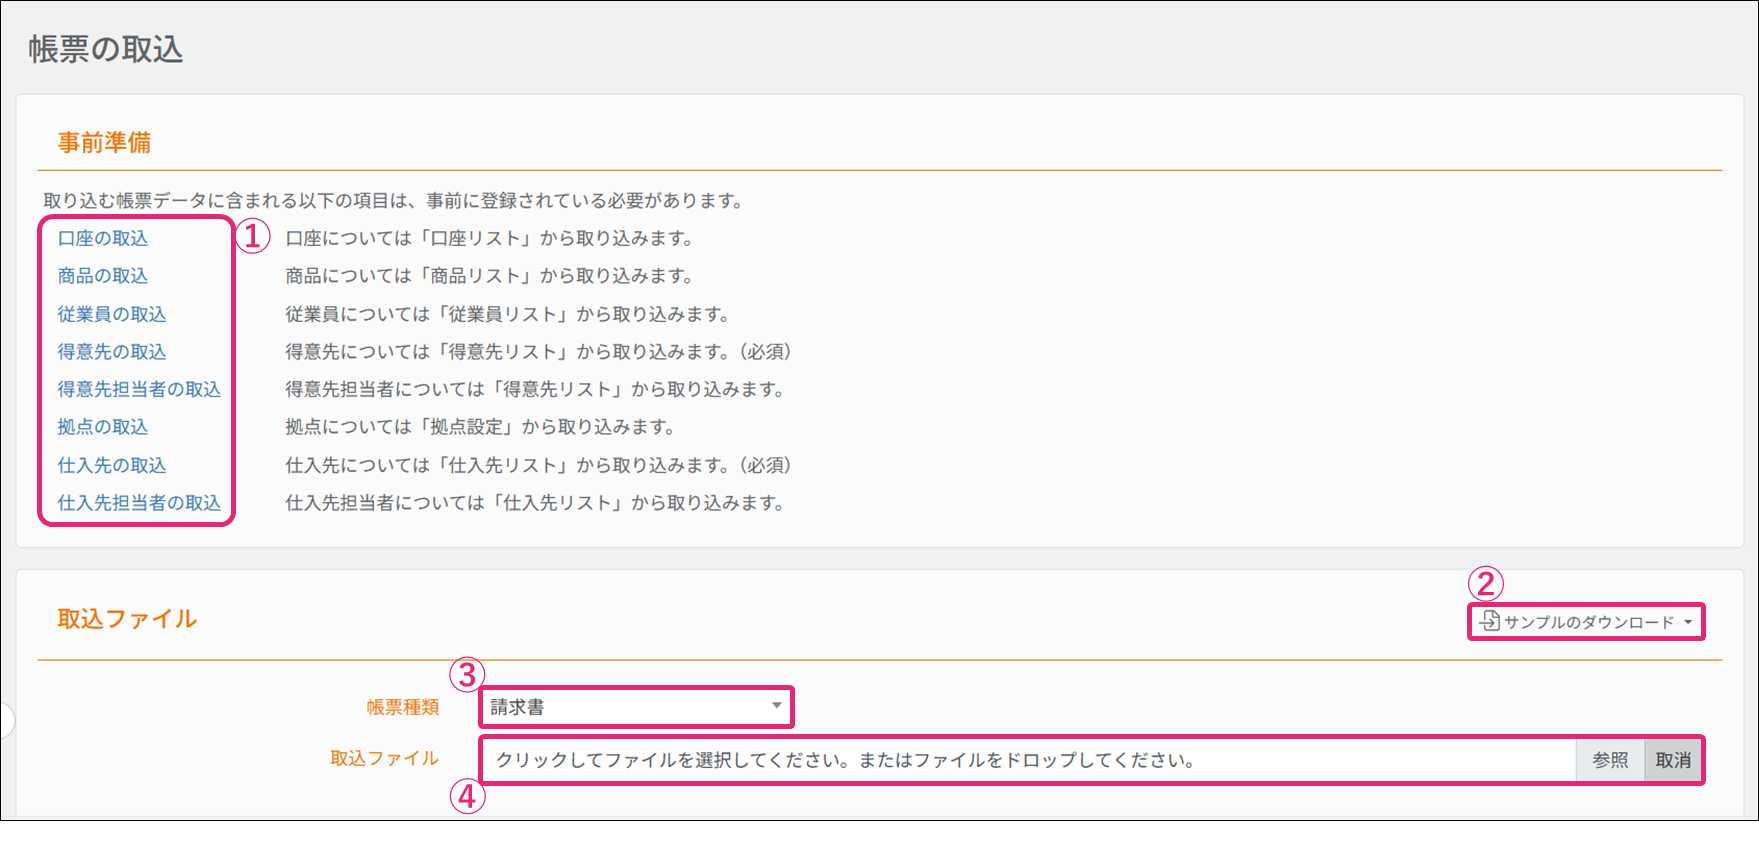Click the orange 帳票種類 field label
This screenshot has height=844, width=1759.
(403, 707)
